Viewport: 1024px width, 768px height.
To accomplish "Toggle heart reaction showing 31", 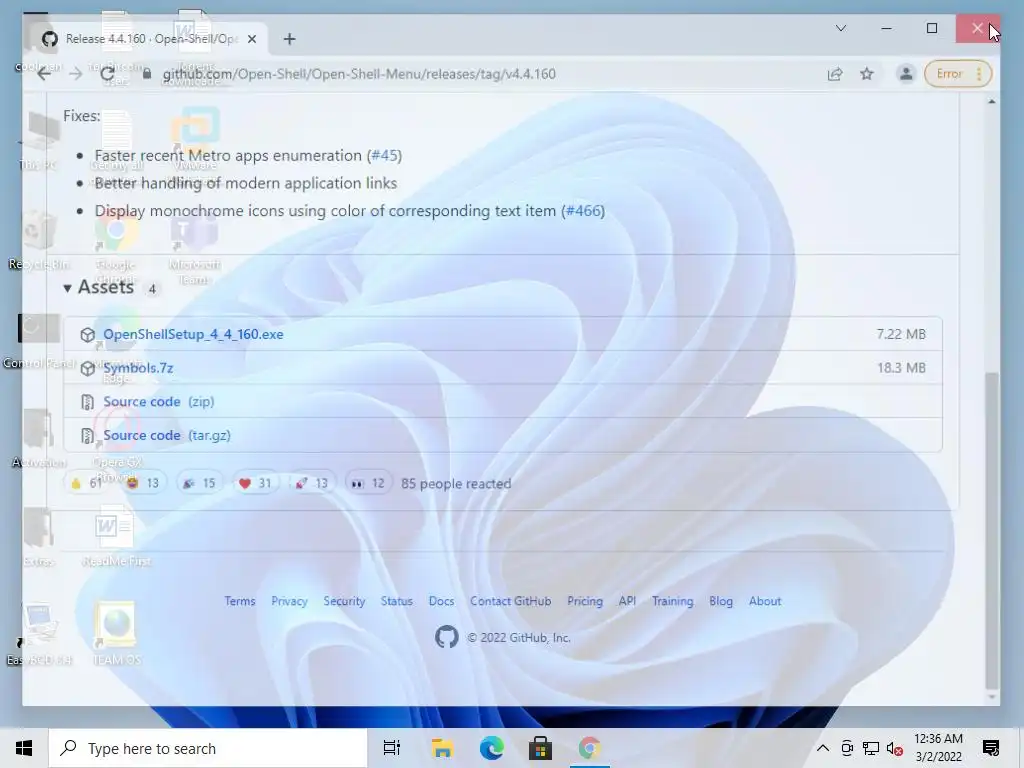I will [x=255, y=483].
